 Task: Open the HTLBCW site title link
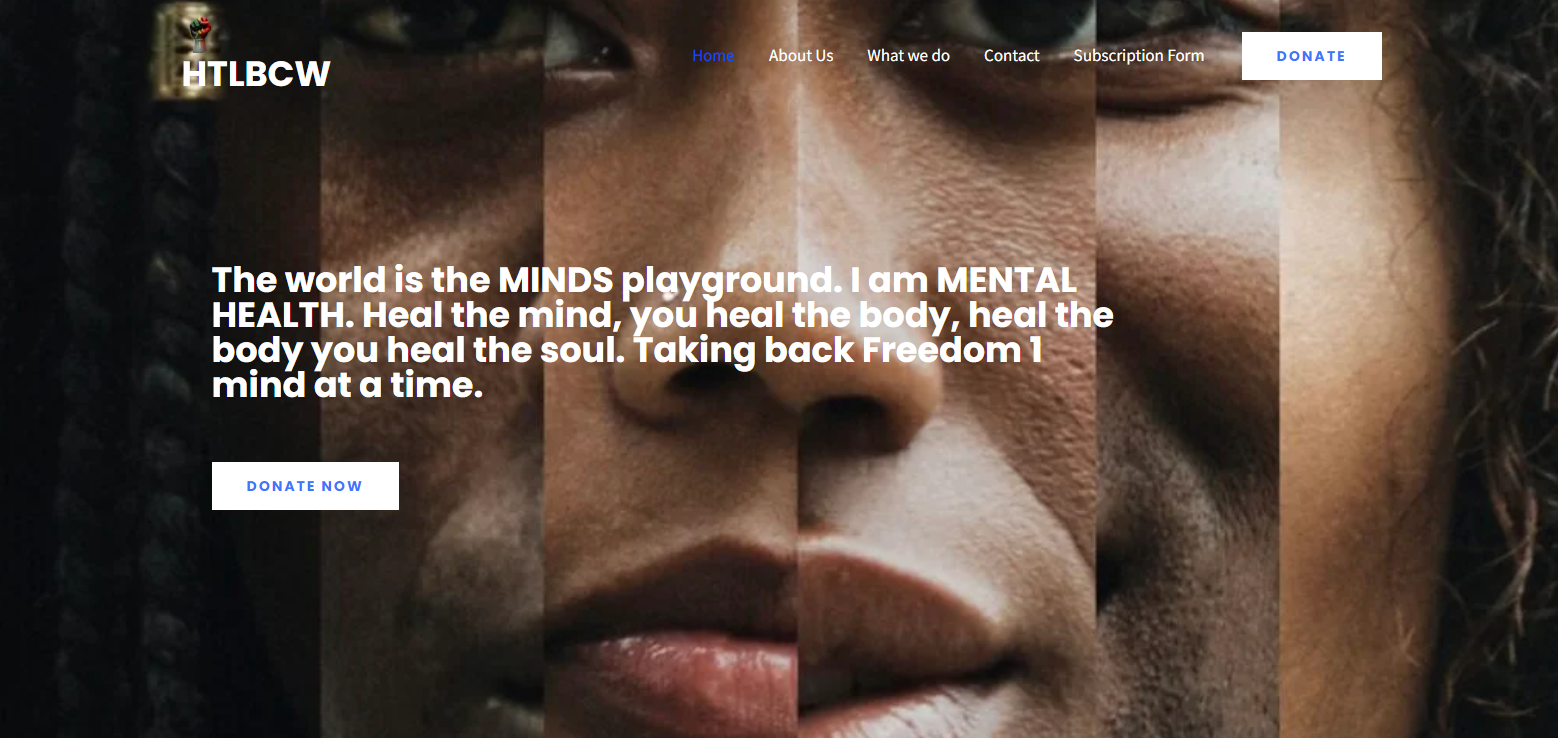[x=256, y=74]
